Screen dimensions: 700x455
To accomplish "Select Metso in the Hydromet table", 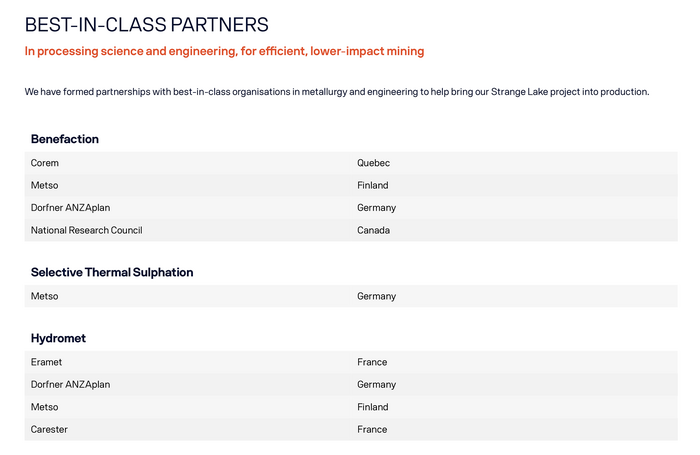I will [44, 407].
